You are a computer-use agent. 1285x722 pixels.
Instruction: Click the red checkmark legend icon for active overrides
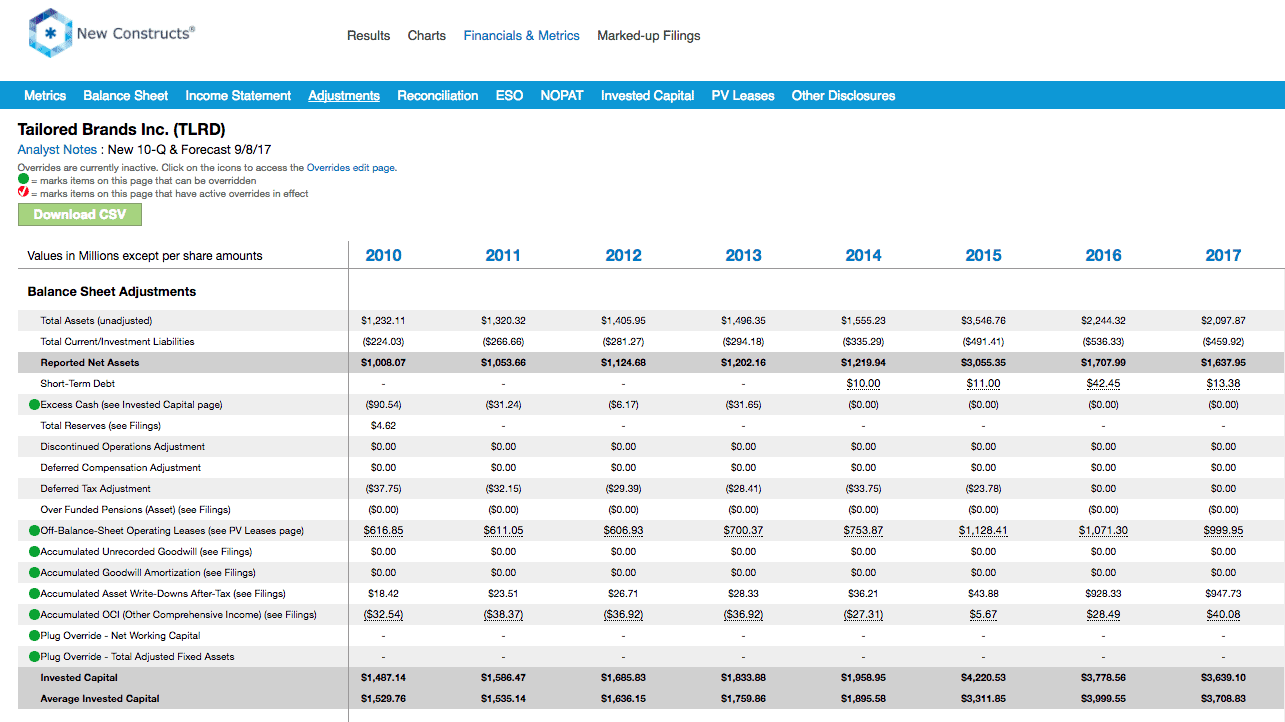[x=23, y=193]
